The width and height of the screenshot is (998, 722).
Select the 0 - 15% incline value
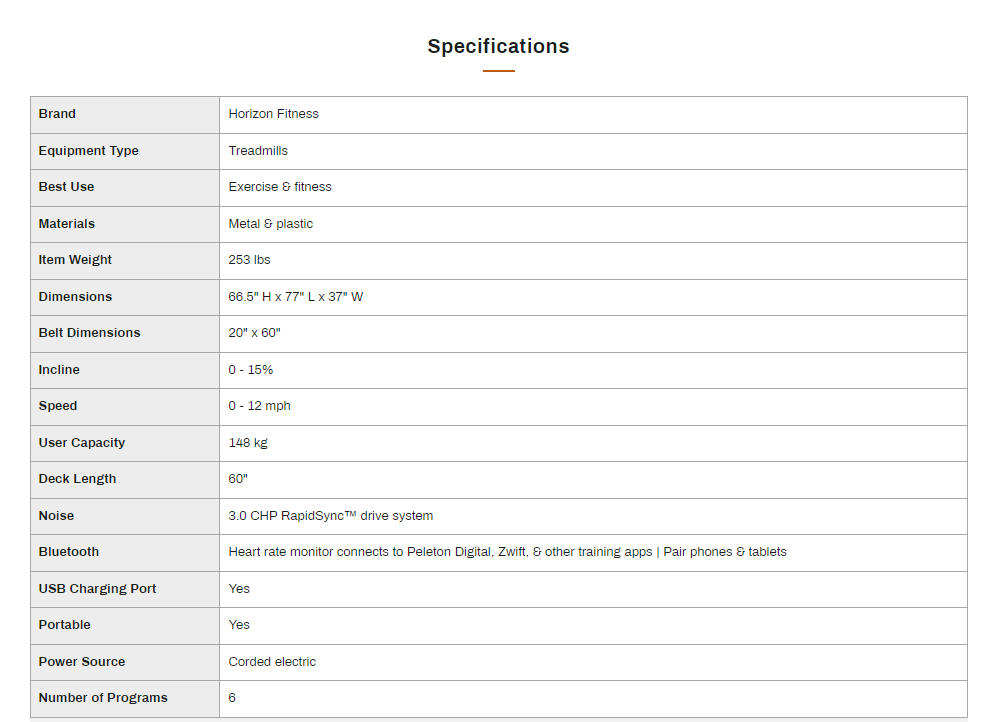pyautogui.click(x=250, y=370)
